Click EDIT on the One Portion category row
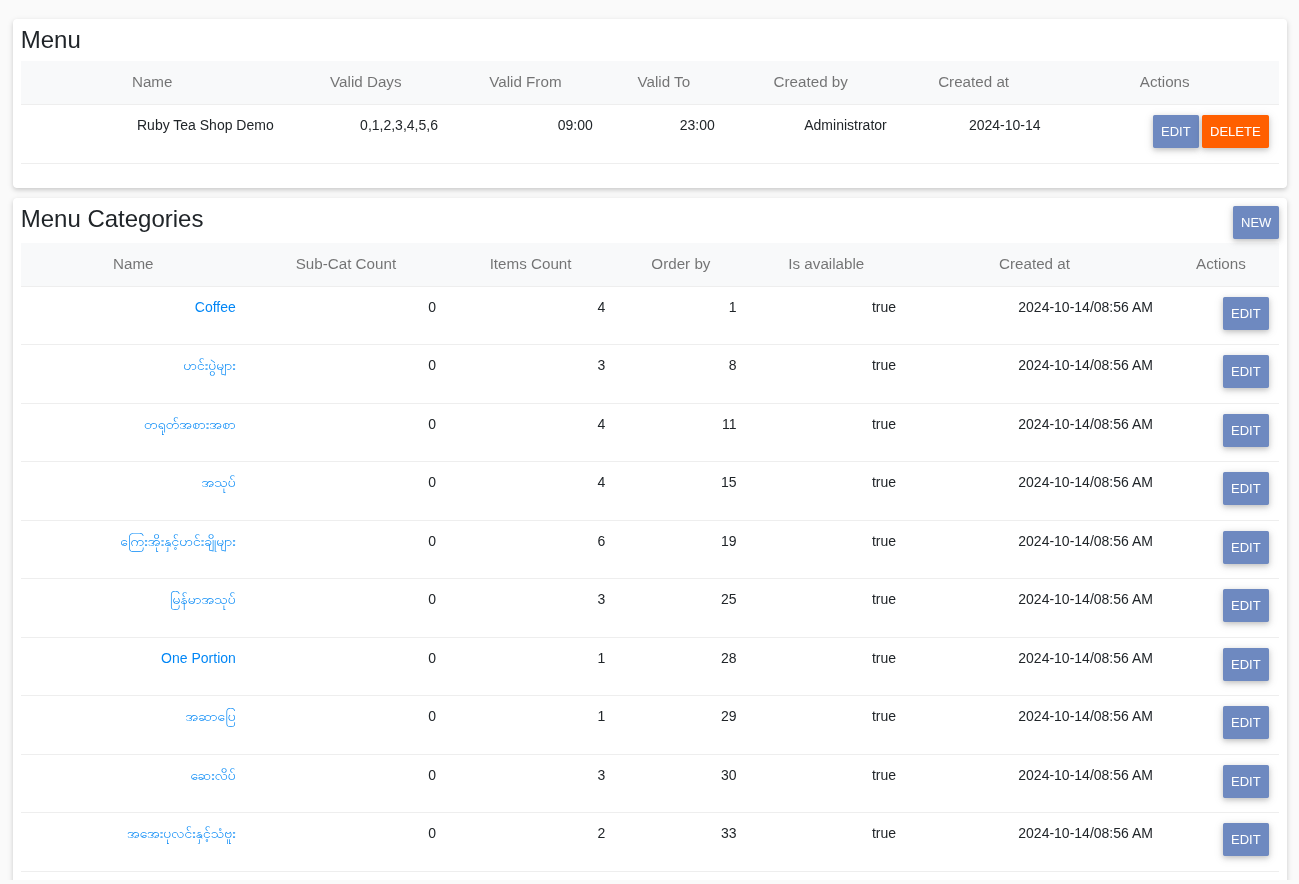 tap(1245, 664)
